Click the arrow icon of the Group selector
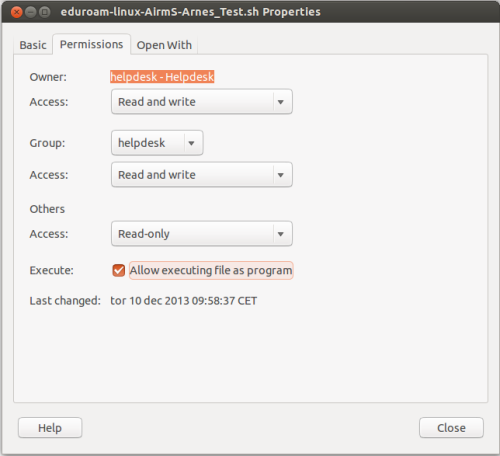The image size is (500, 456). click(191, 143)
